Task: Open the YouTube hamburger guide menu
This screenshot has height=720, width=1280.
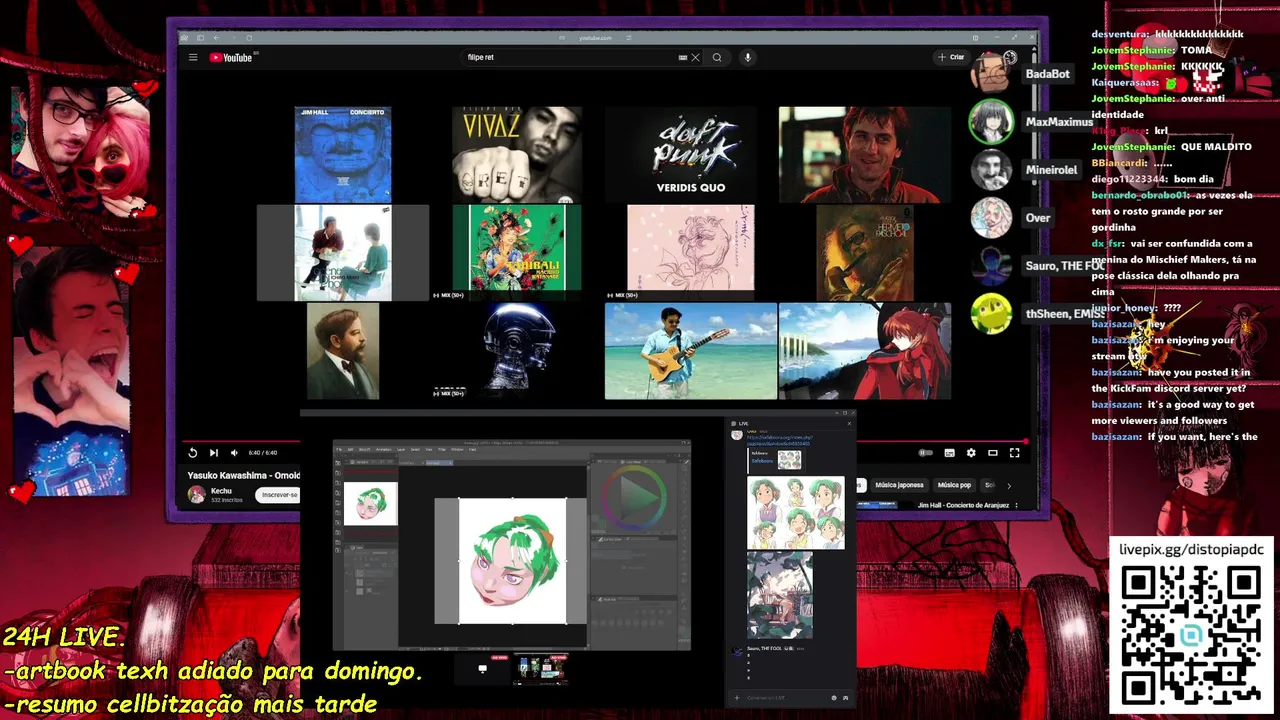Action: click(193, 57)
